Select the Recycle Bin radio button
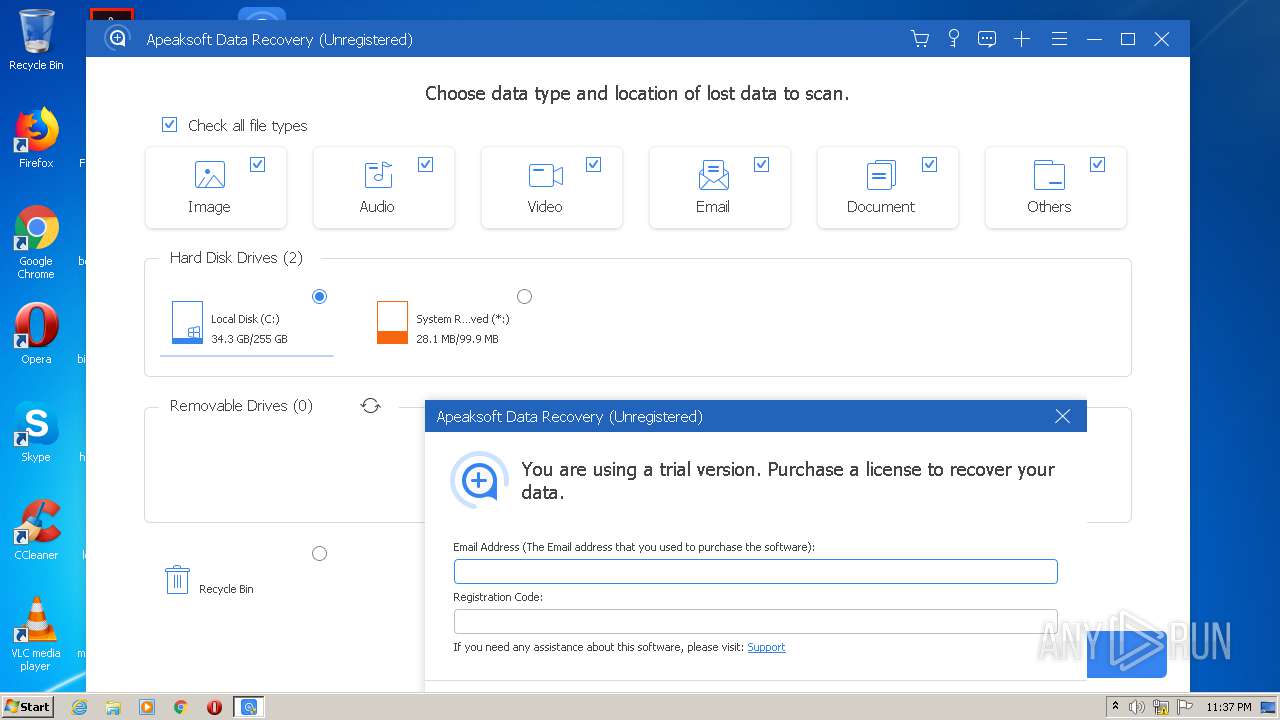Image resolution: width=1280 pixels, height=720 pixels. tap(319, 553)
